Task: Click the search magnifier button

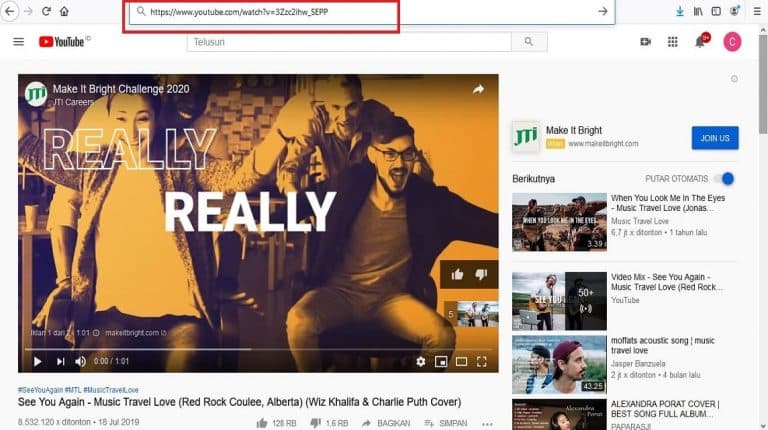Action: click(x=528, y=41)
